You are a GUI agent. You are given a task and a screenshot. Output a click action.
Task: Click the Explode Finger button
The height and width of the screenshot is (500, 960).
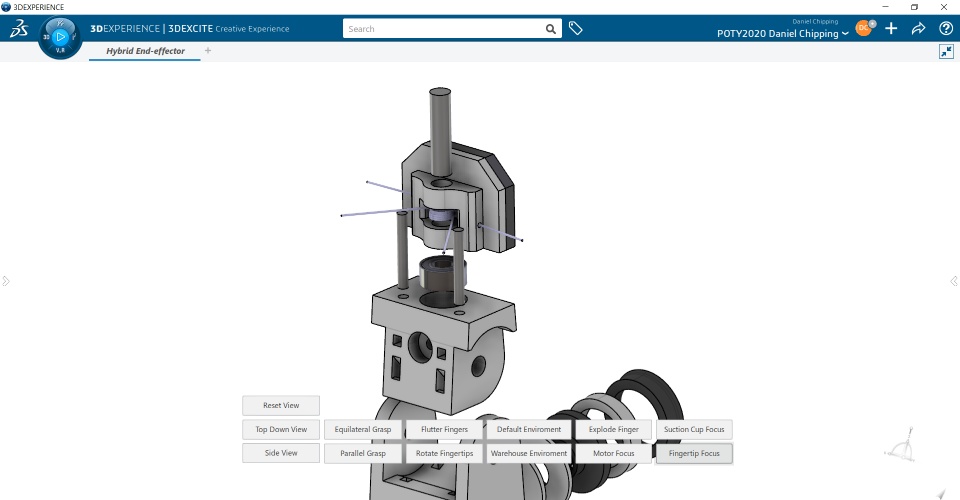[613, 429]
